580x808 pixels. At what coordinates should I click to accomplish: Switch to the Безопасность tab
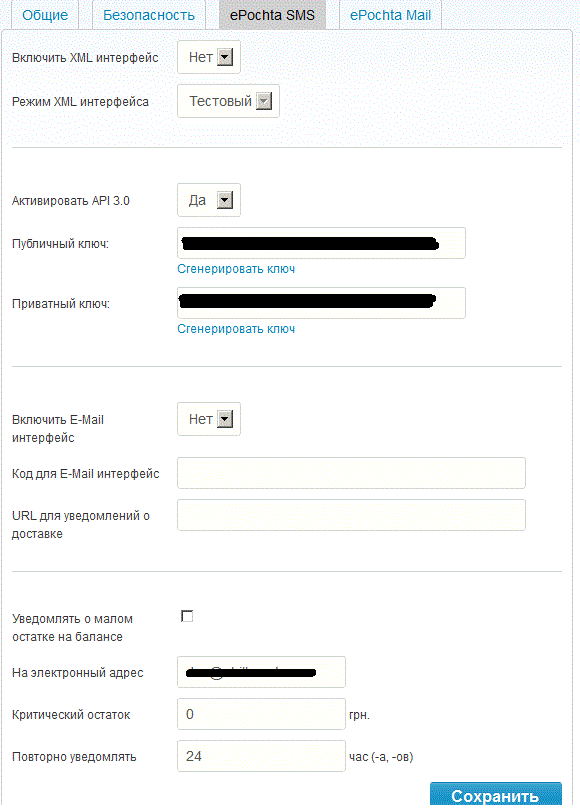pyautogui.click(x=148, y=15)
